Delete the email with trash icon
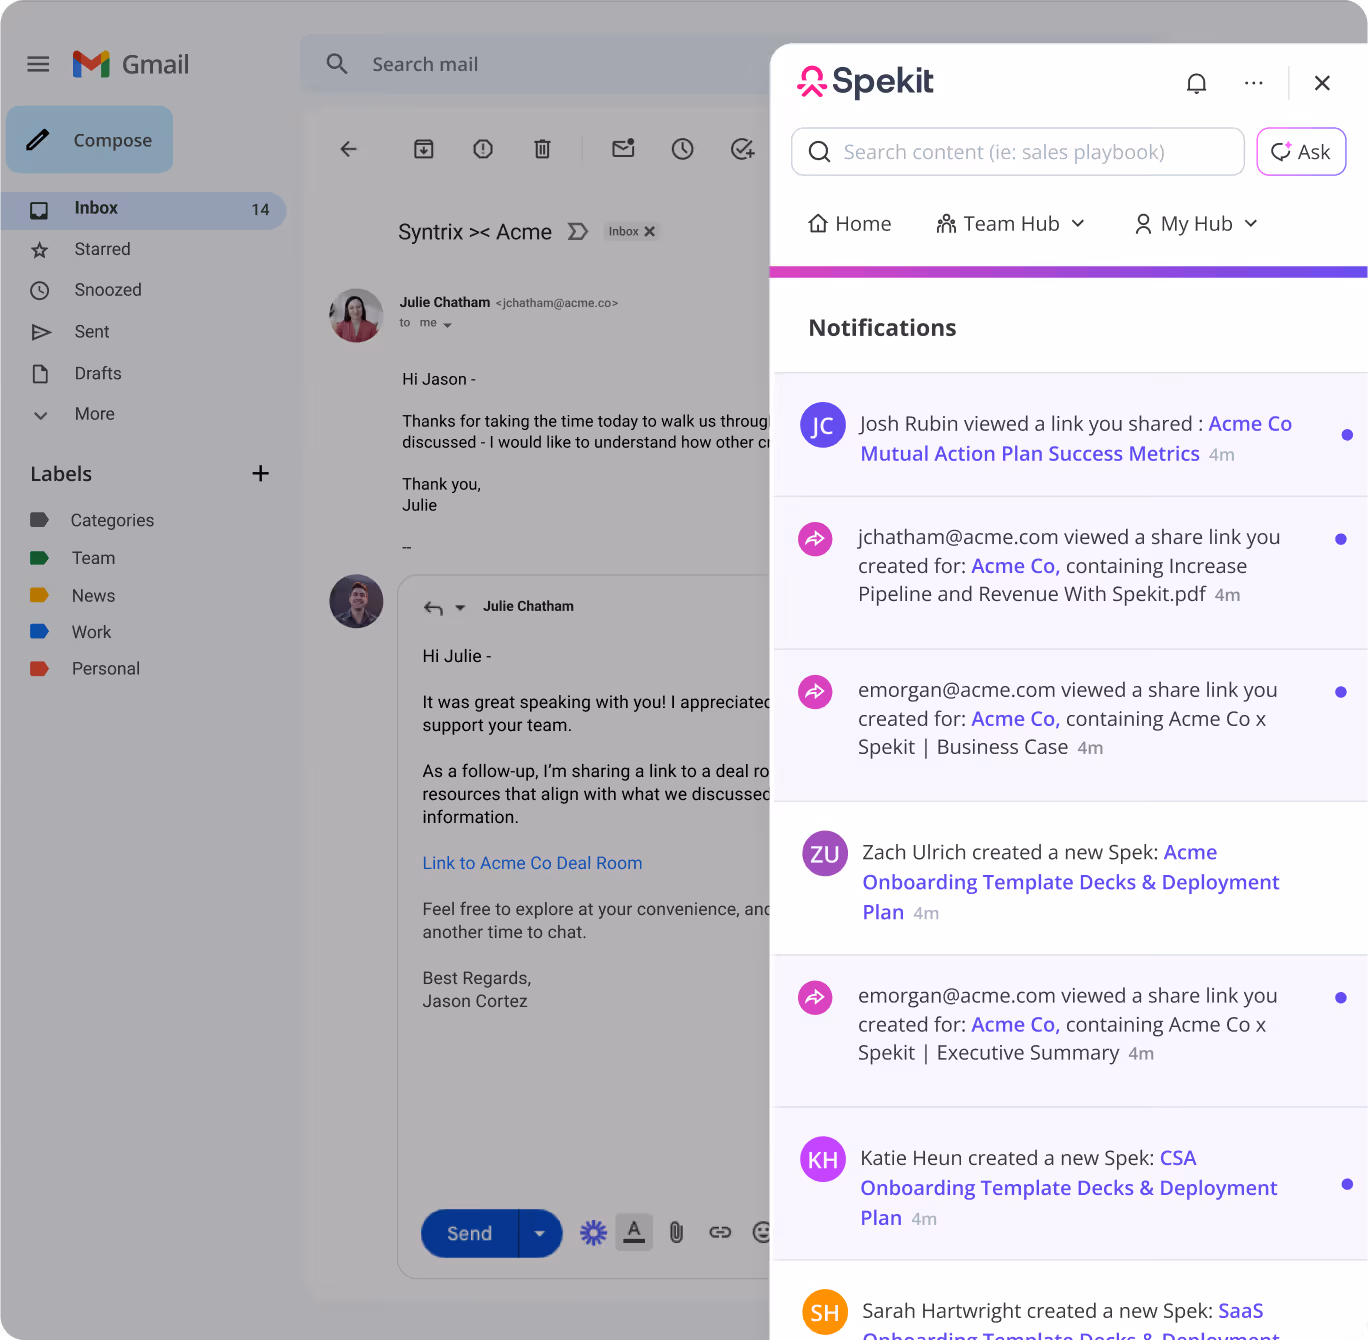This screenshot has height=1340, width=1368. (x=542, y=149)
